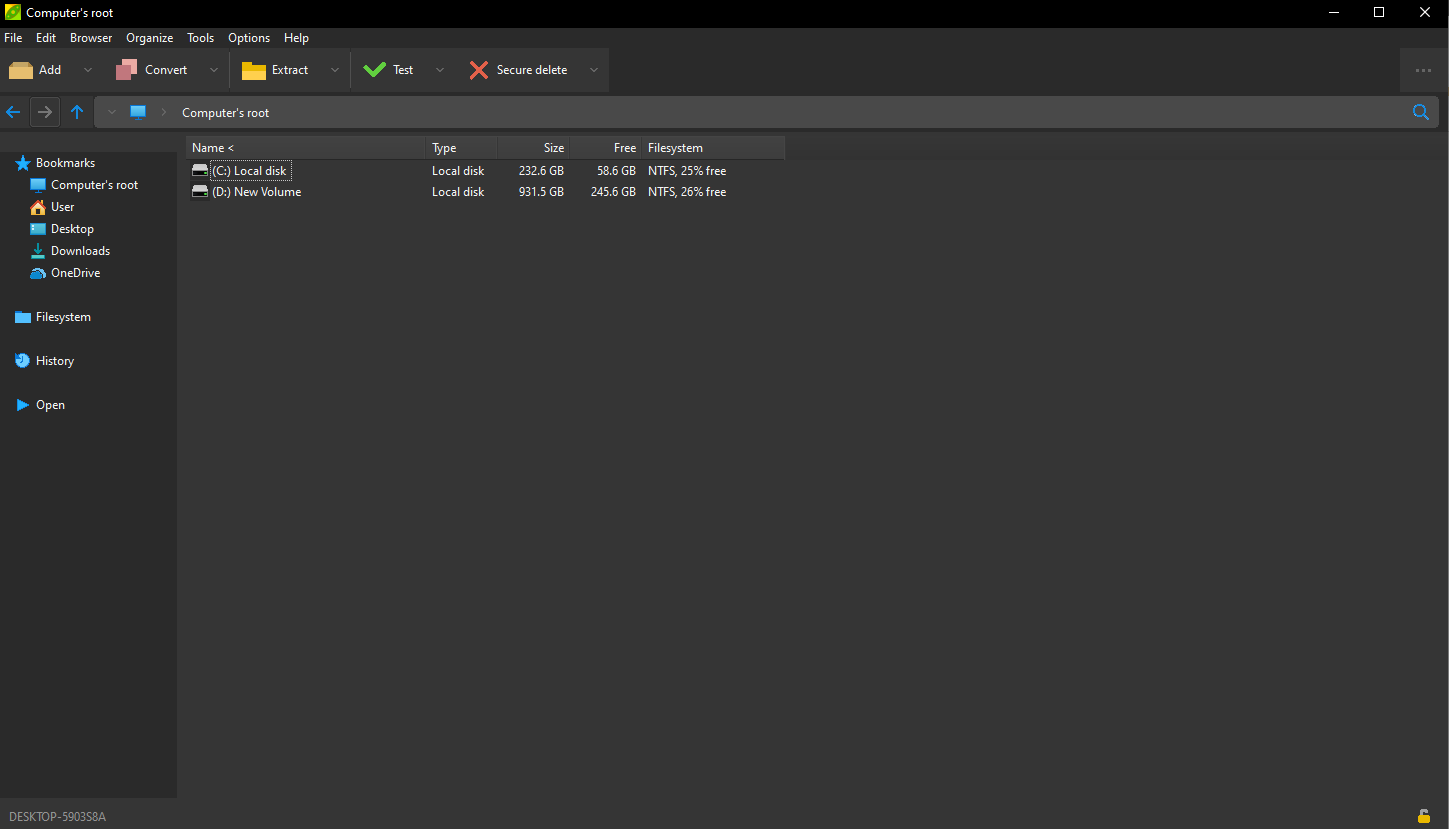The width and height of the screenshot is (1449, 829).
Task: Click the PeaZip app icon in title bar
Action: pyautogui.click(x=13, y=13)
